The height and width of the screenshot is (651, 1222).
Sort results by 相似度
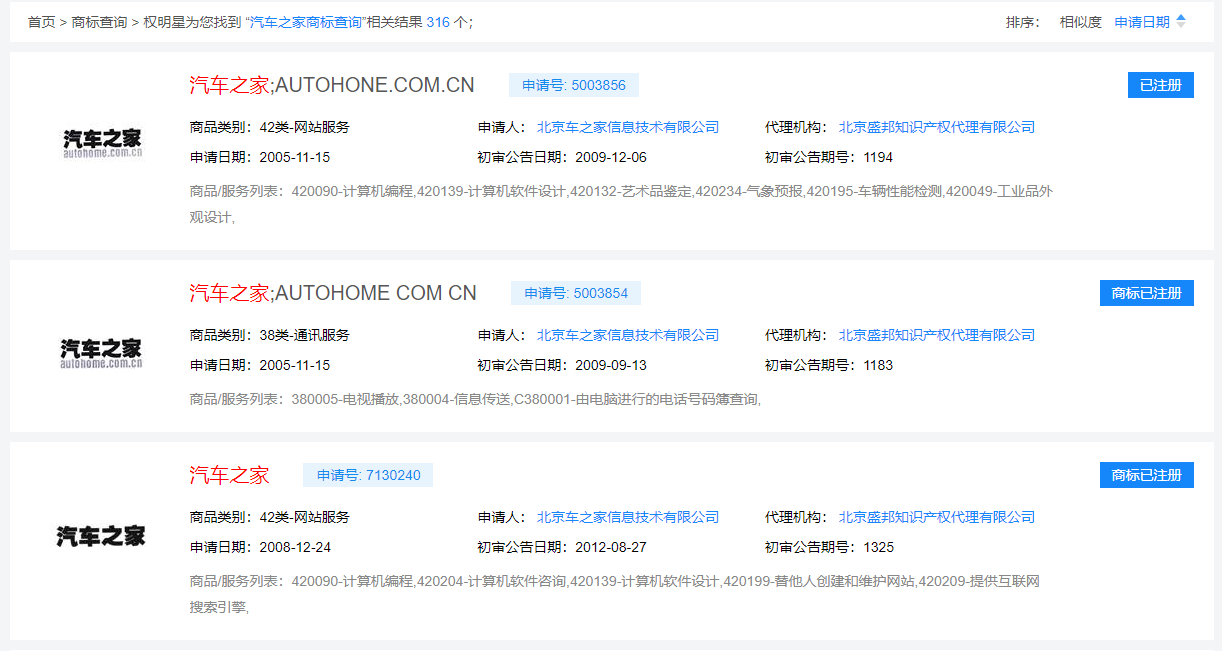pos(1081,22)
